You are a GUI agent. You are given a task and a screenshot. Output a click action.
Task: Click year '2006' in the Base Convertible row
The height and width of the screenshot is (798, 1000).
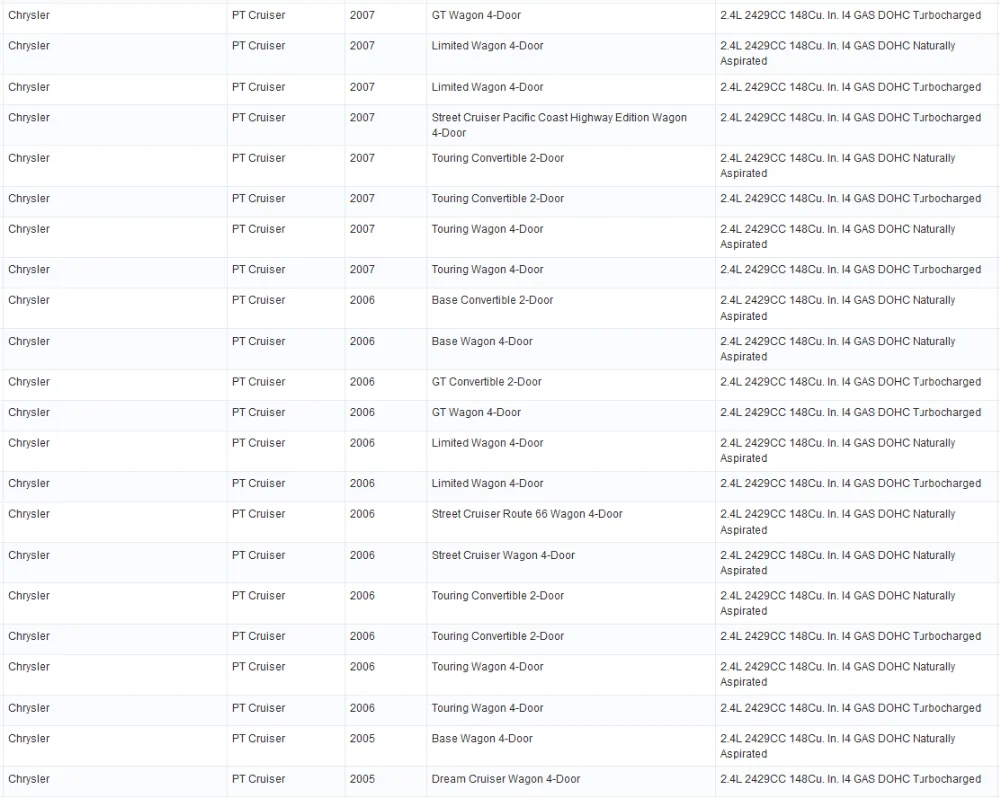click(362, 300)
